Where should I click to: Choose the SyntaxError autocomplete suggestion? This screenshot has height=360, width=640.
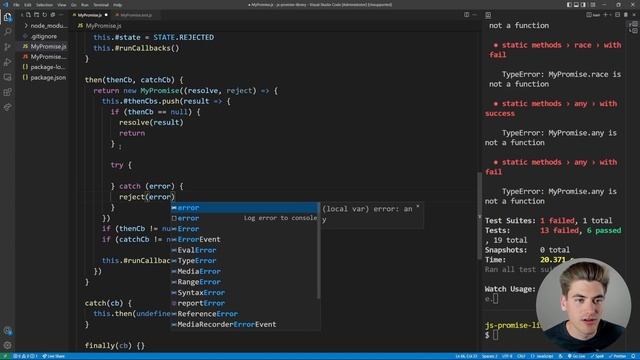click(244, 293)
